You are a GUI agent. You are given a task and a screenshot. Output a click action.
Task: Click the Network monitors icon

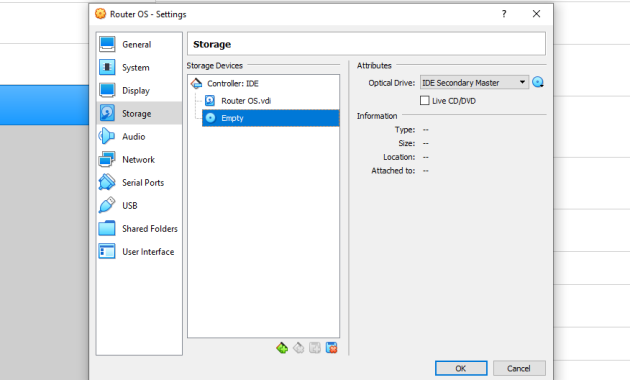point(107,159)
